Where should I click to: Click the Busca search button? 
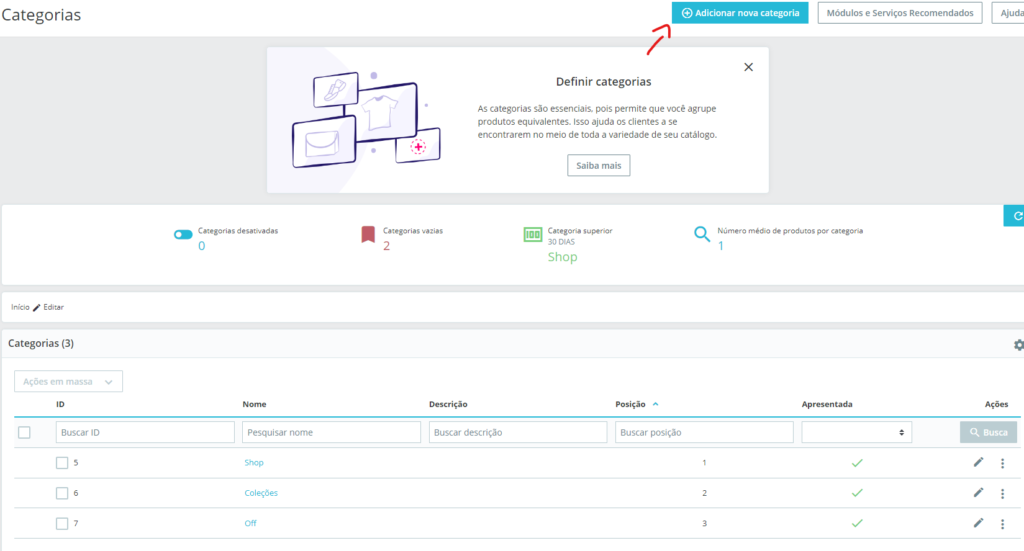coord(988,432)
